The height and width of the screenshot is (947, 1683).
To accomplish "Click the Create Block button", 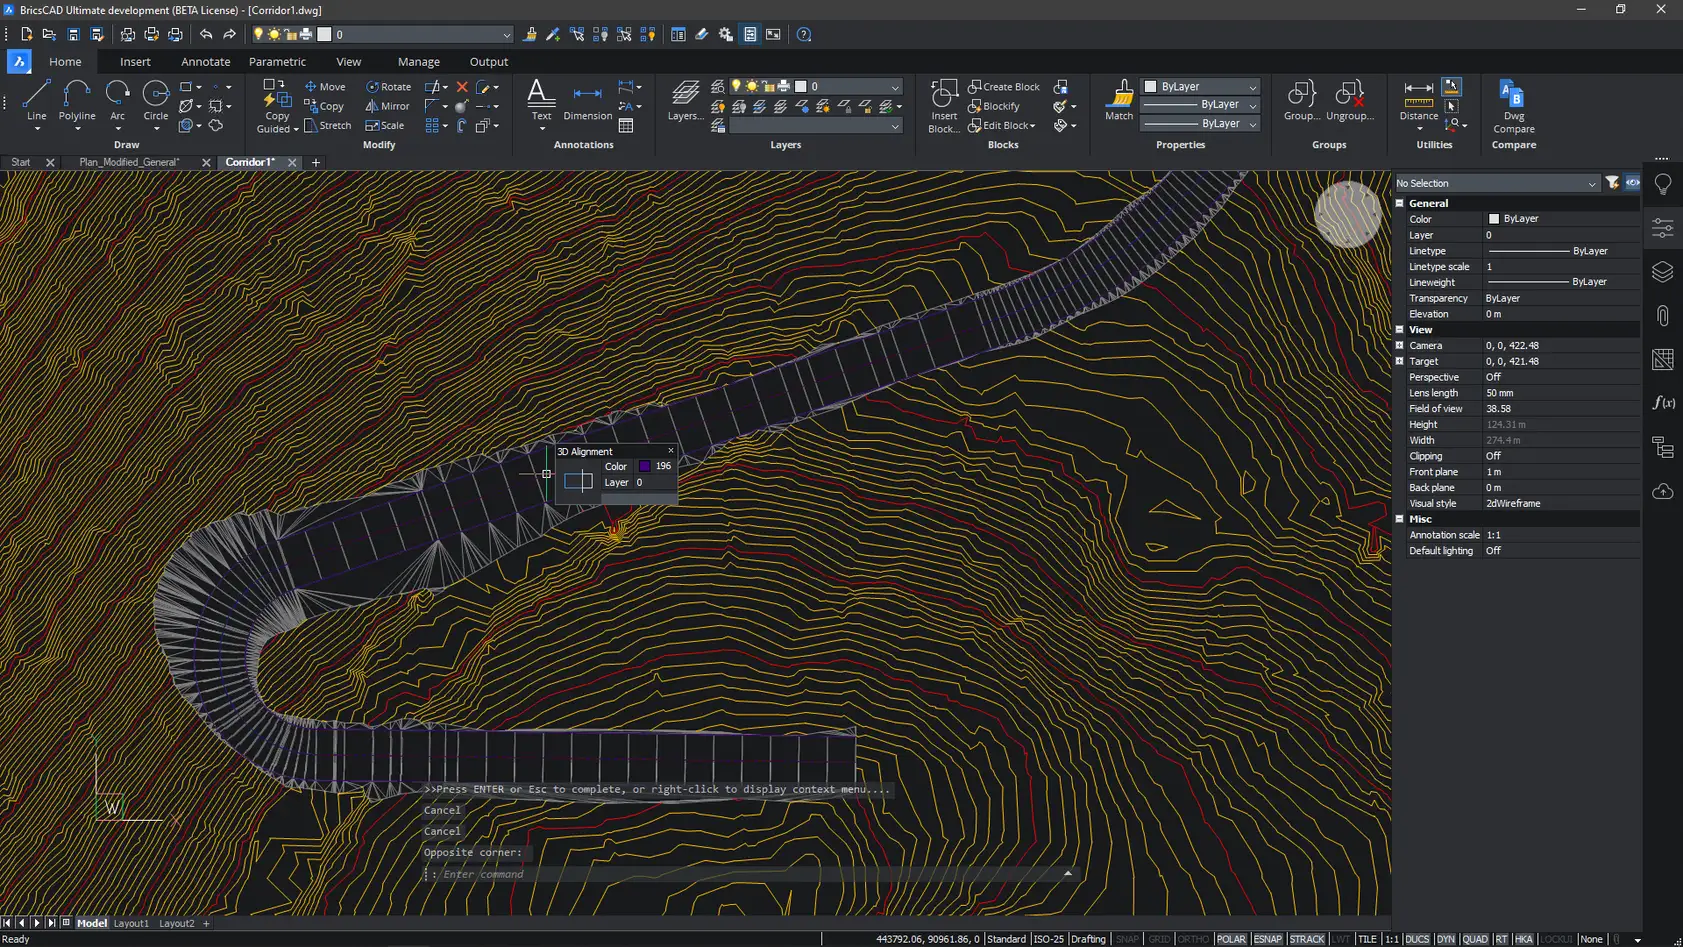I will [1004, 87].
